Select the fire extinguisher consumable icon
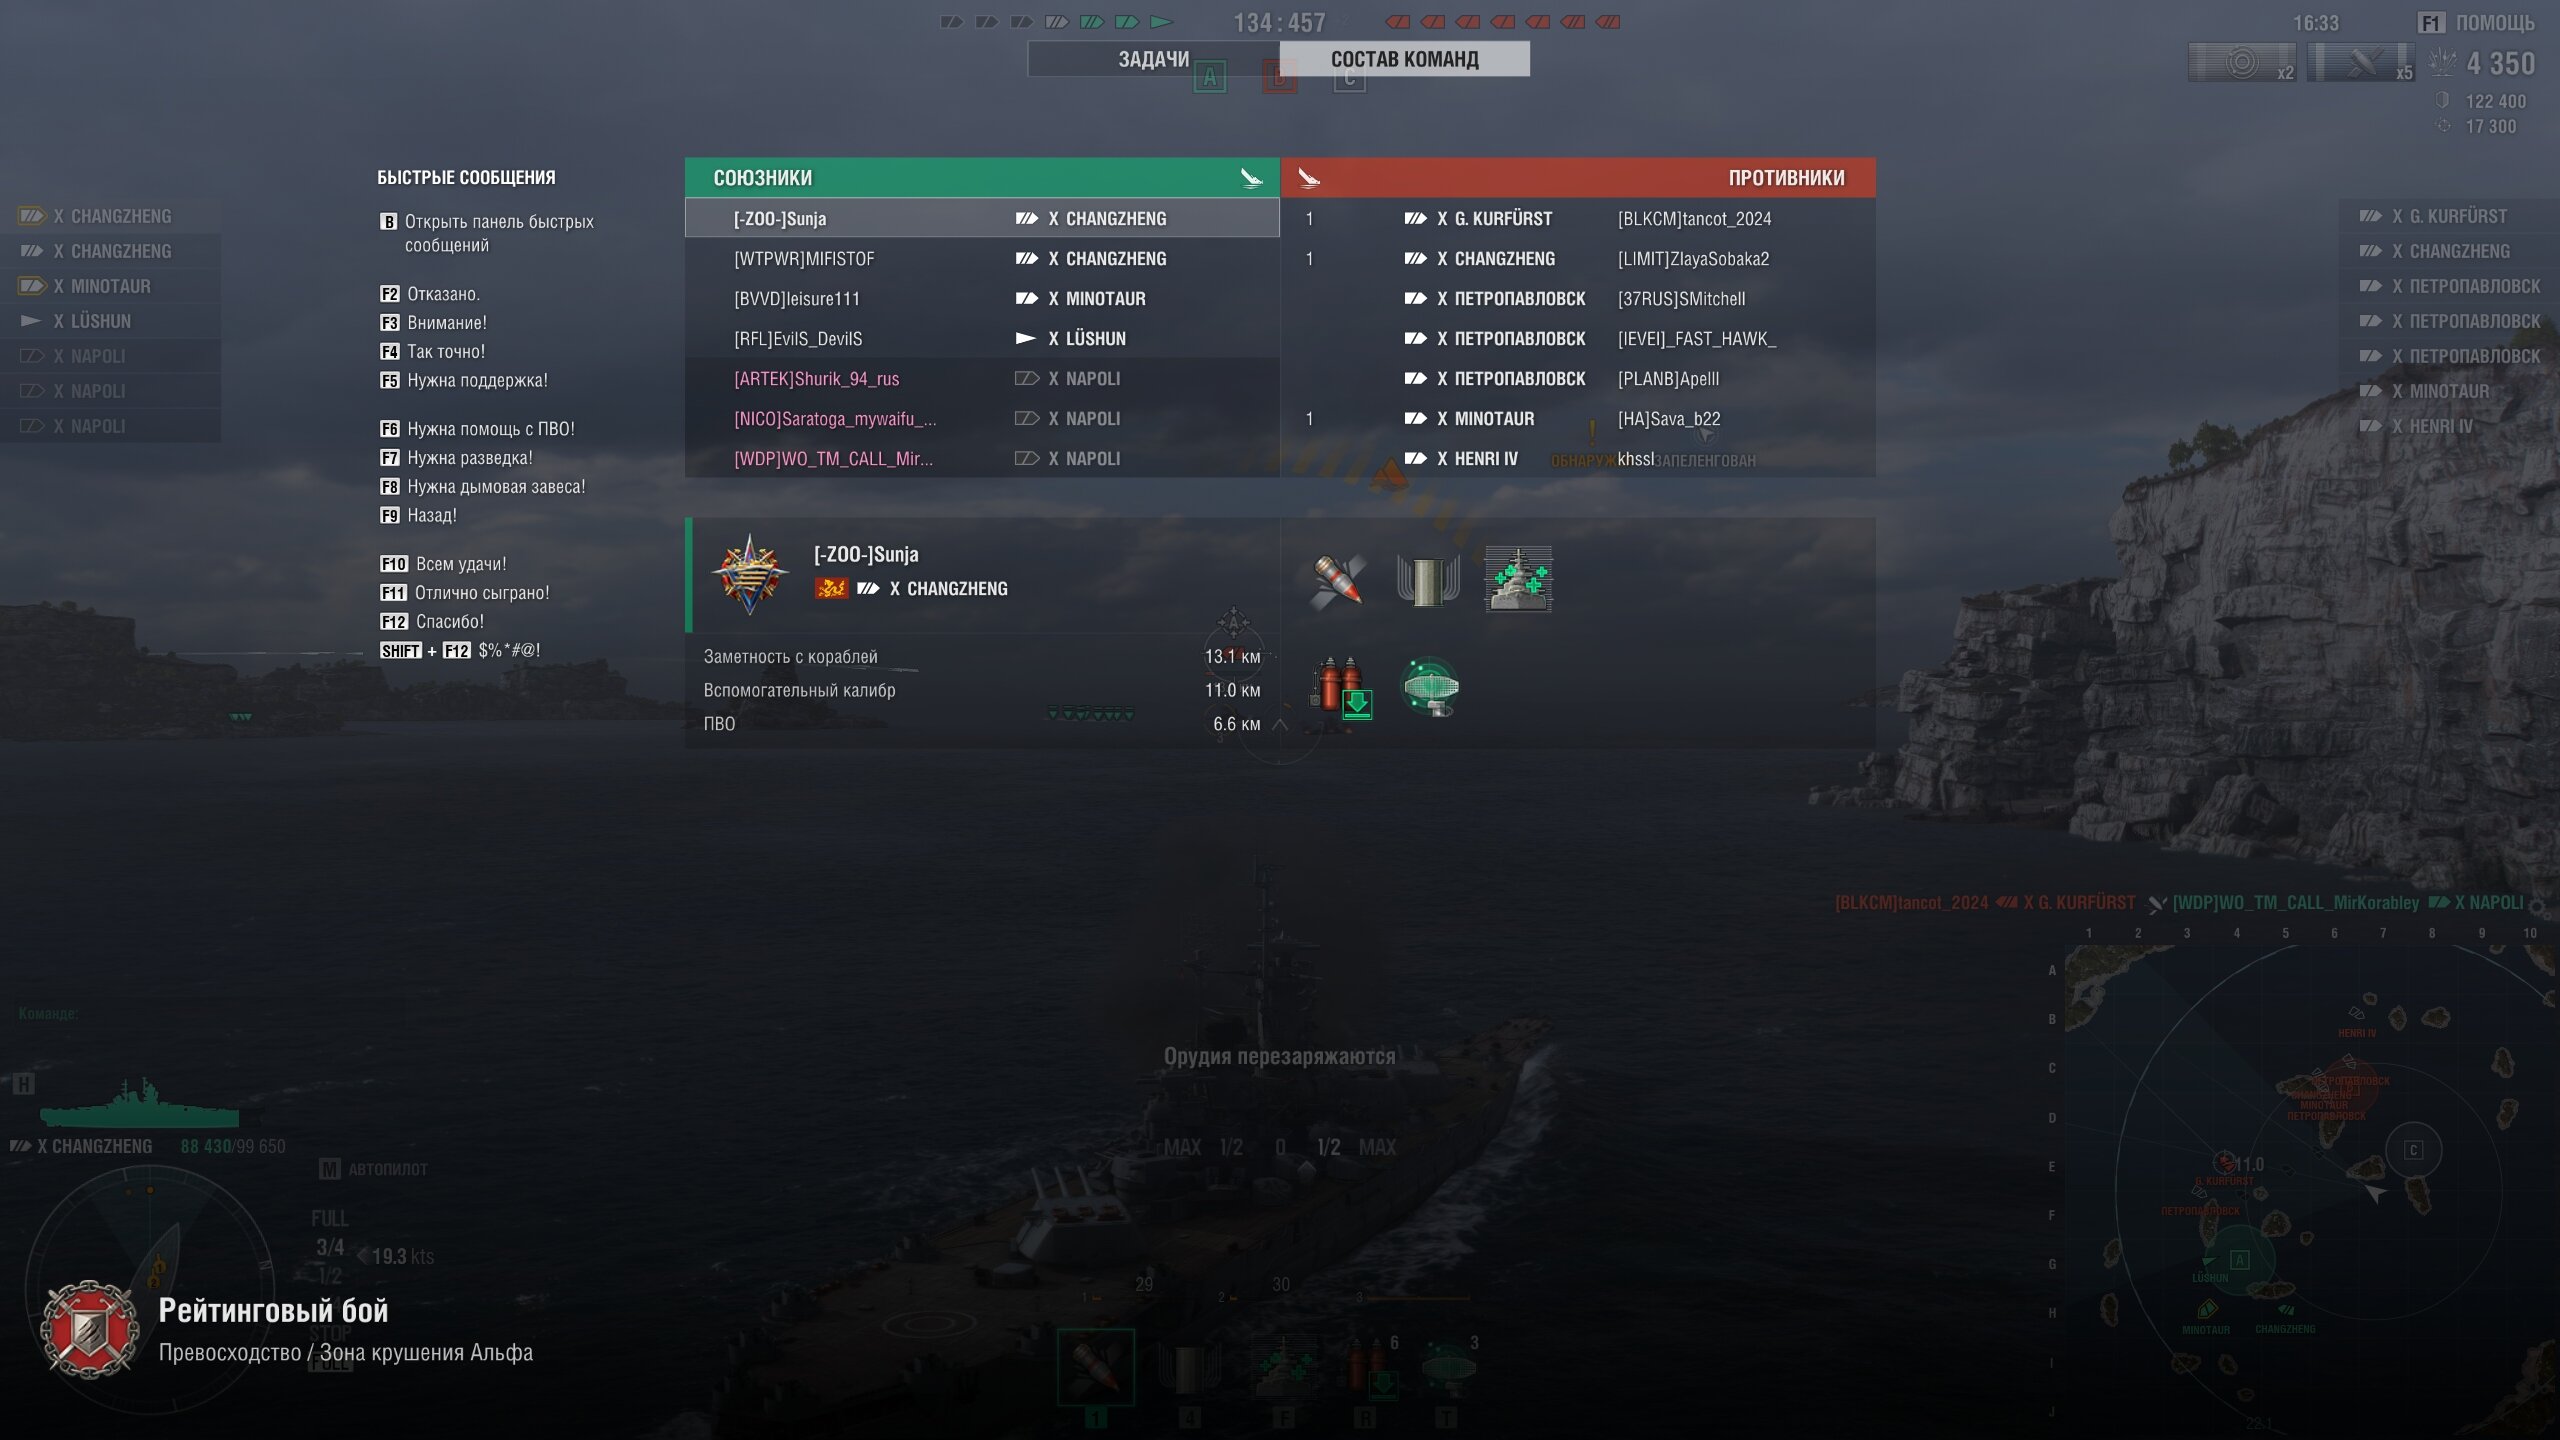 pyautogui.click(x=1340, y=687)
